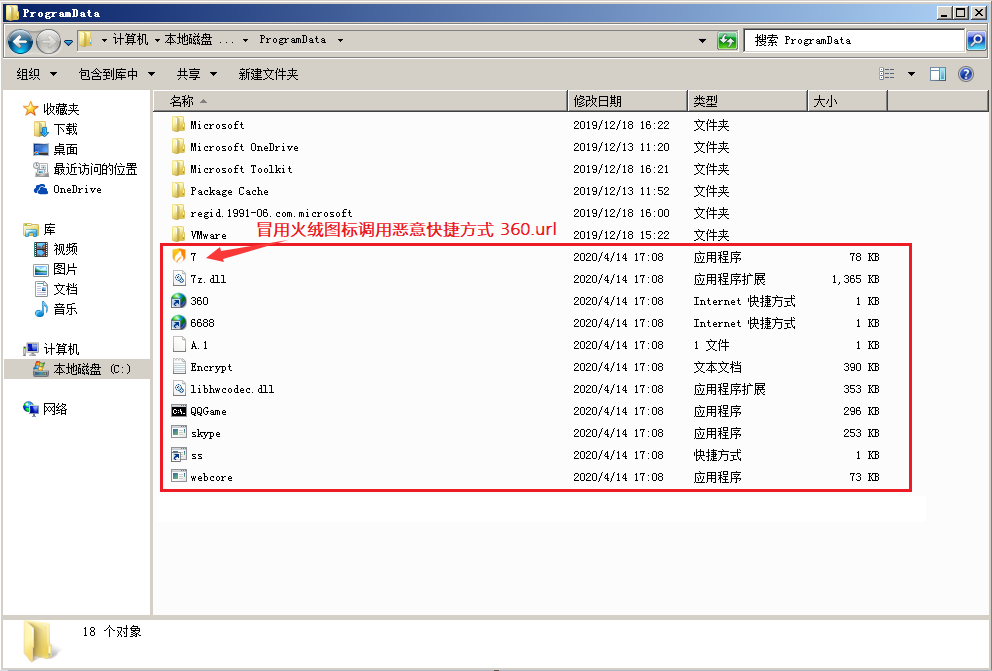Click the 新建文件夹 button

[268, 74]
